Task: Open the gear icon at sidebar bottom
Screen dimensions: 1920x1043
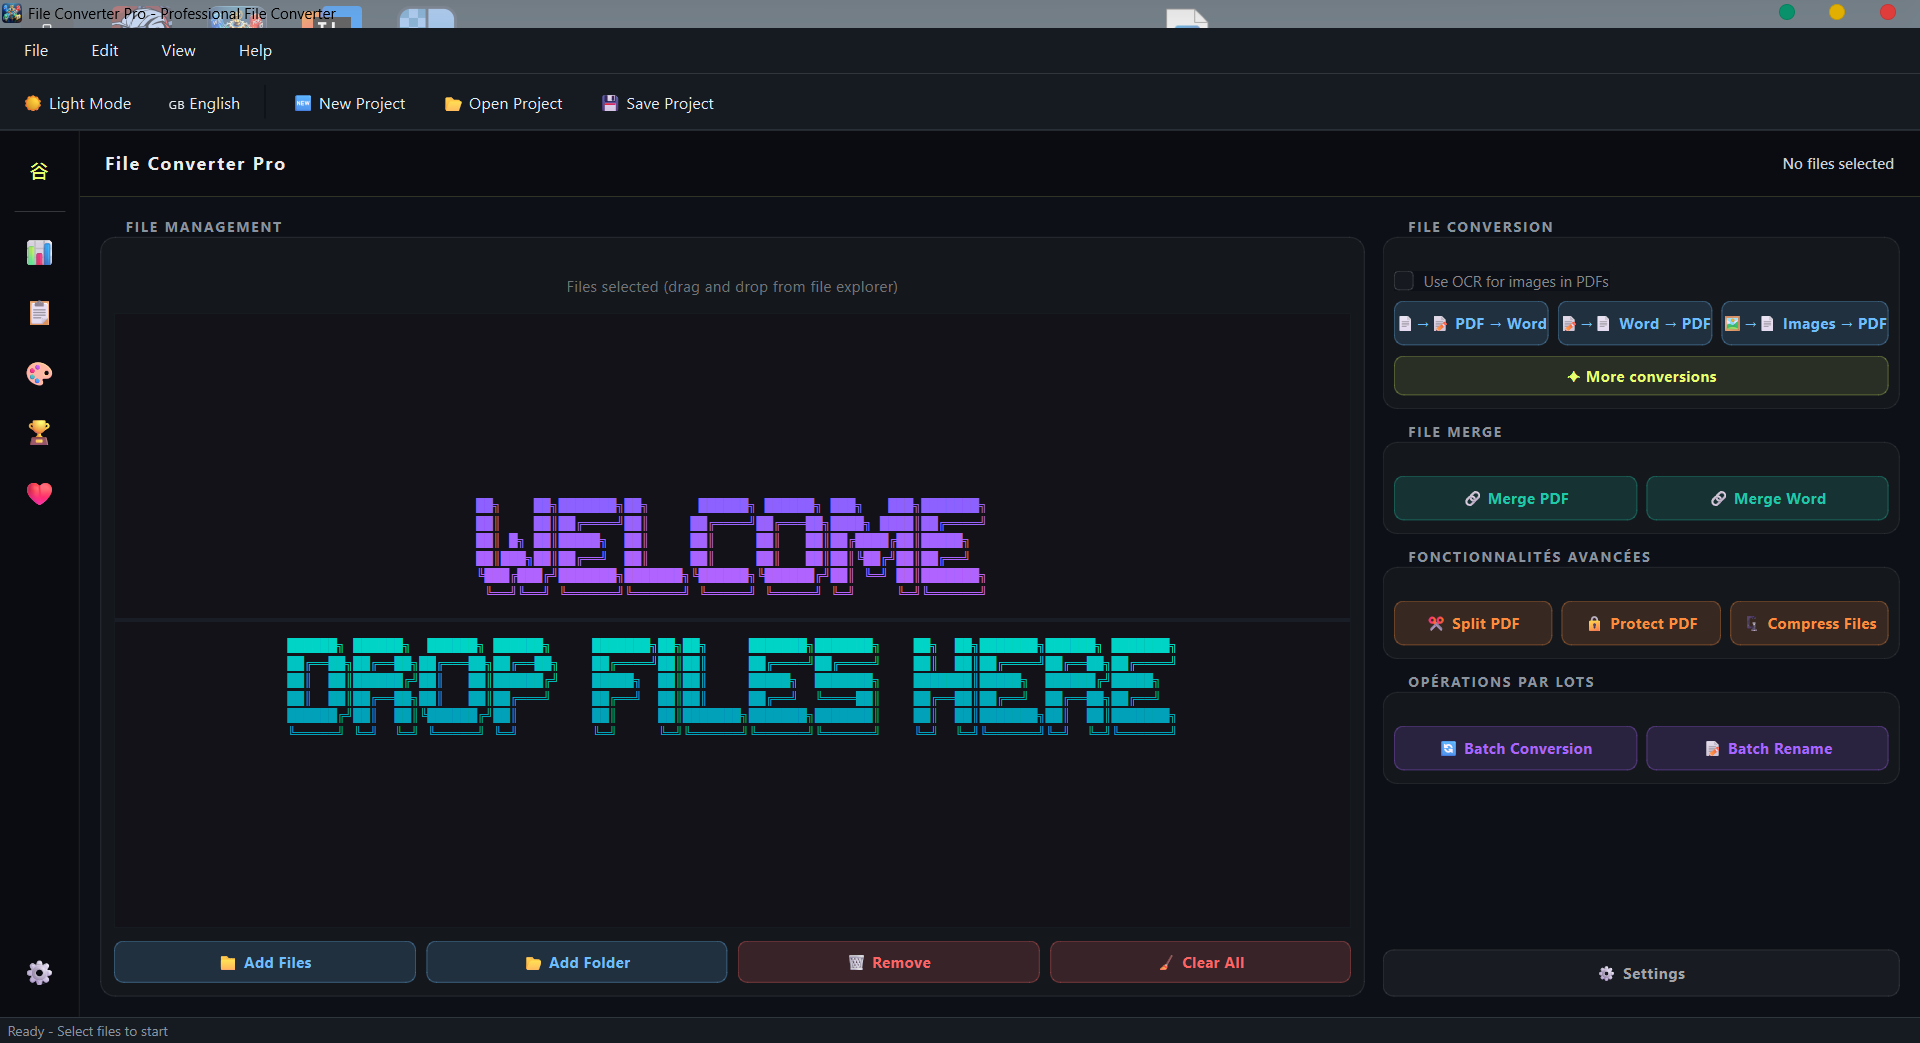Action: pos(39,973)
